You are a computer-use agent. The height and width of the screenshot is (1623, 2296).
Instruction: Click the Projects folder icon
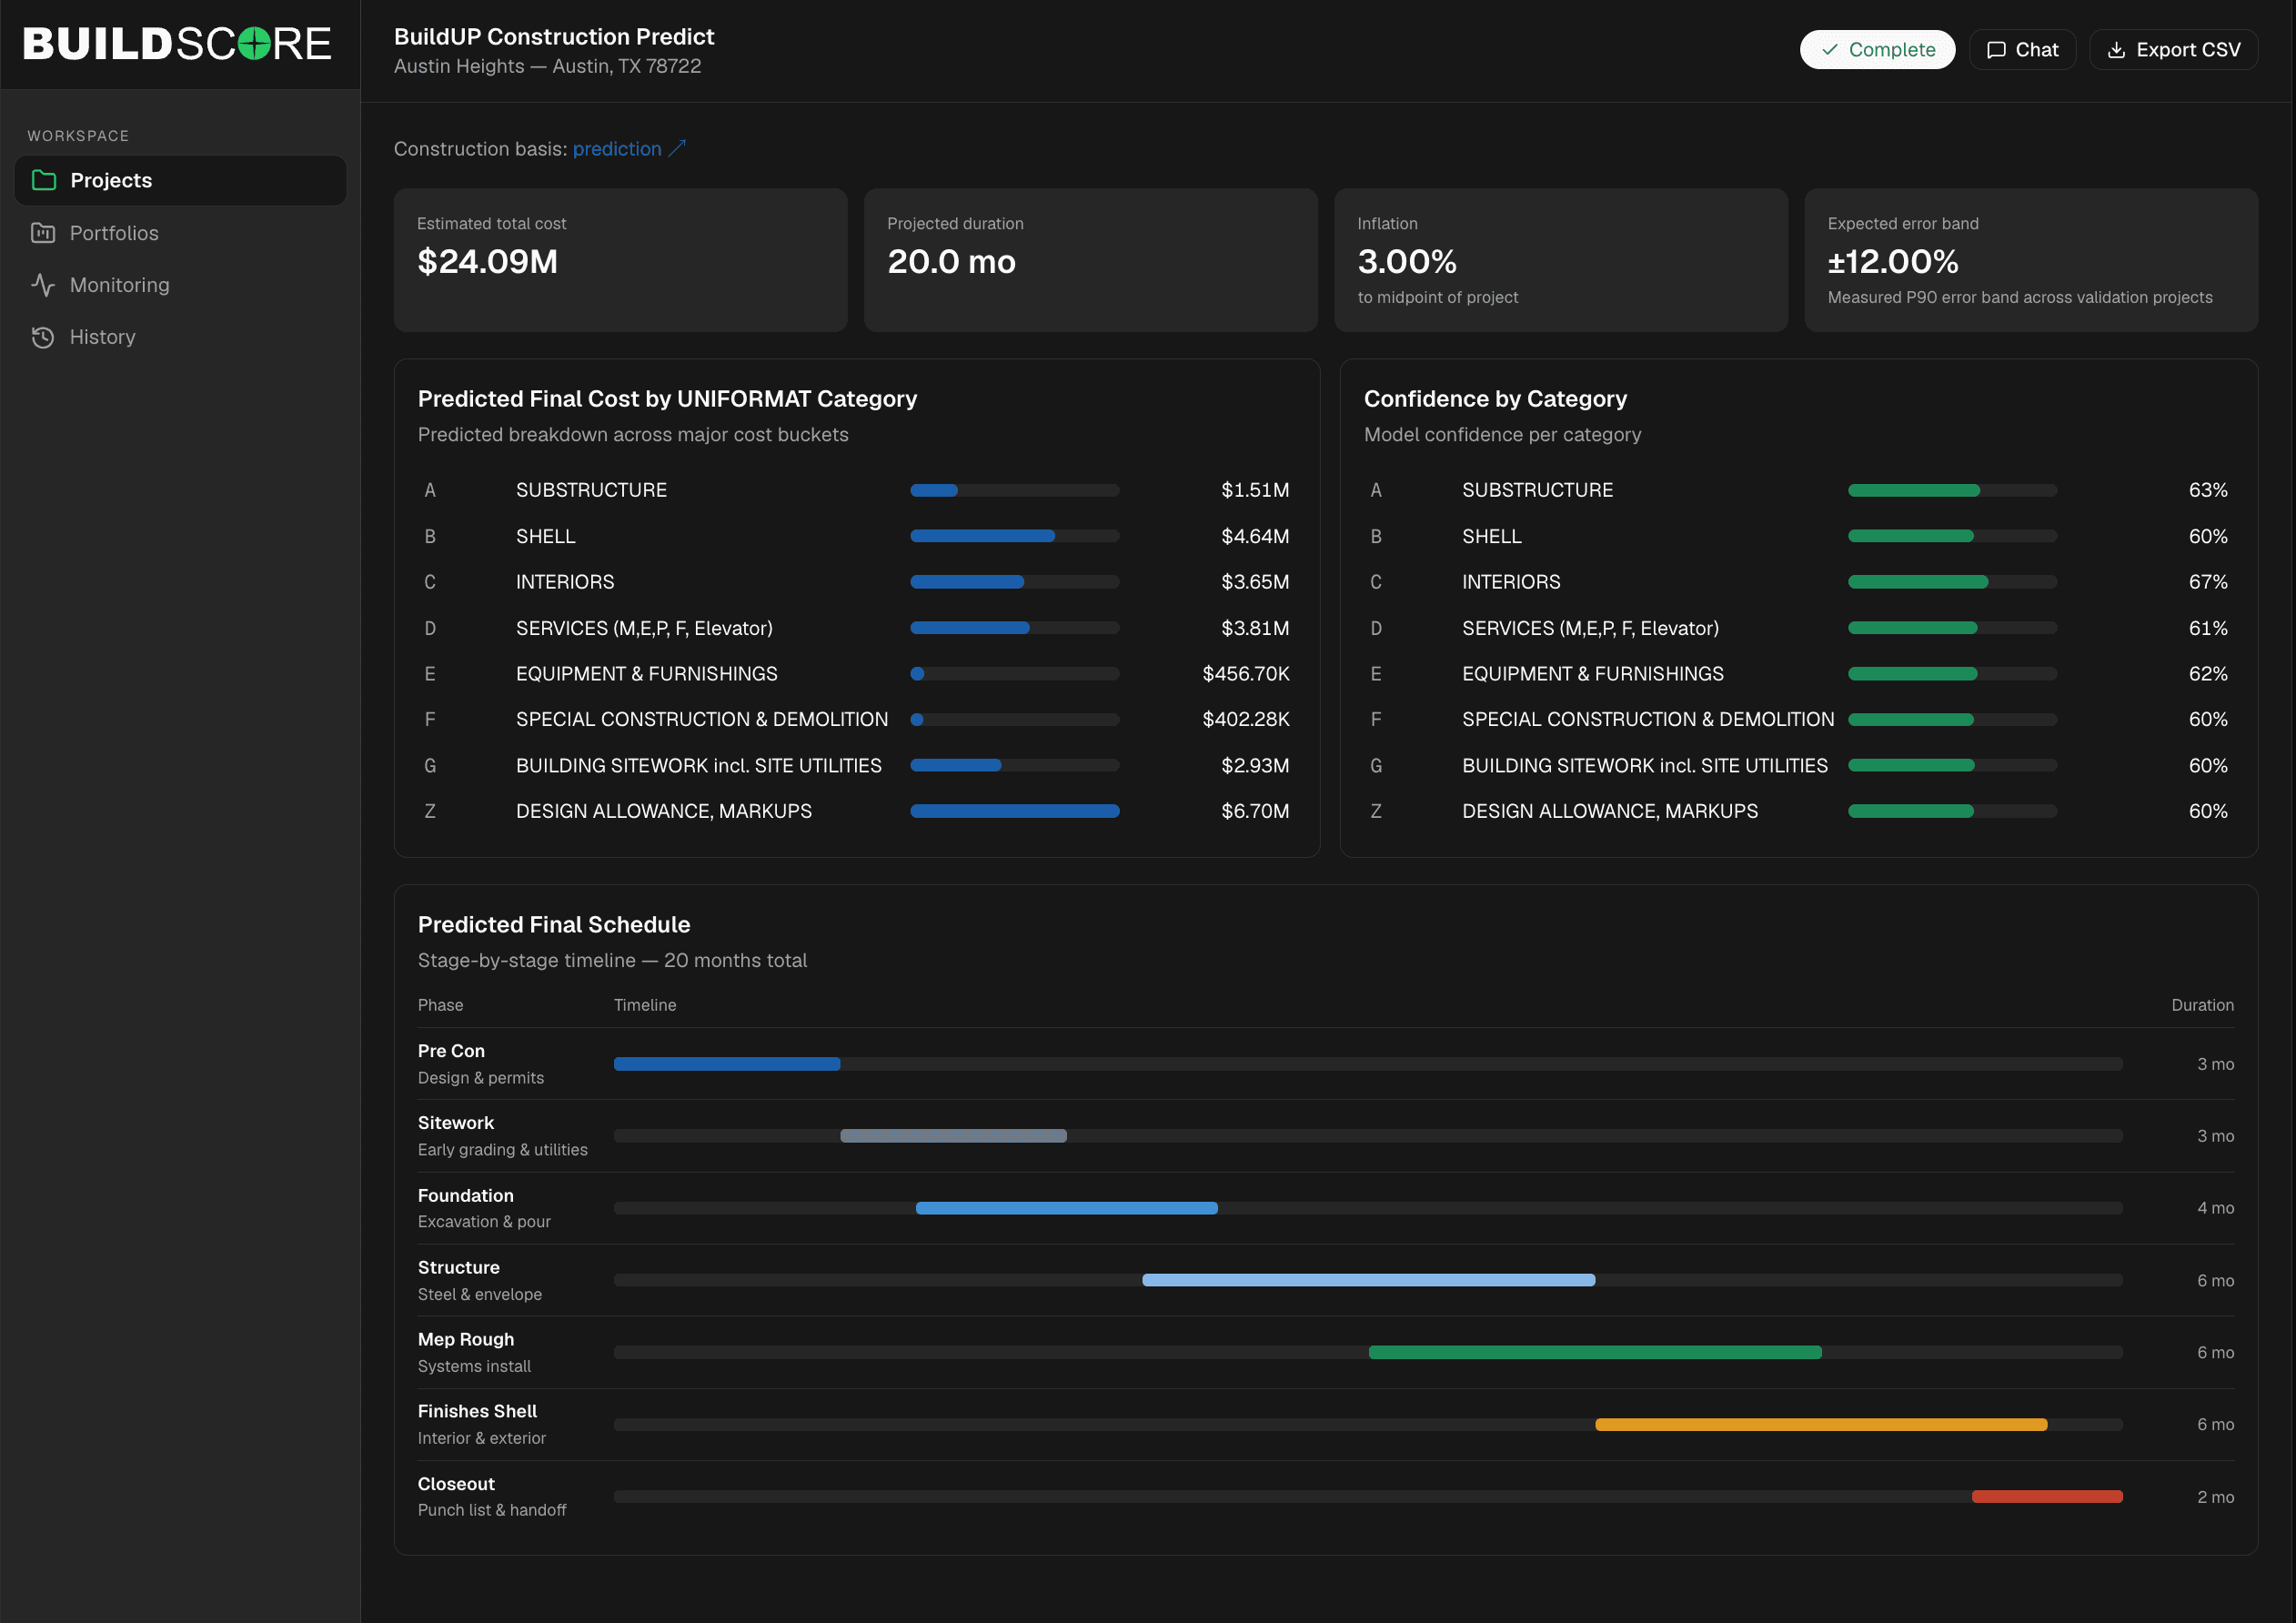tap(43, 180)
